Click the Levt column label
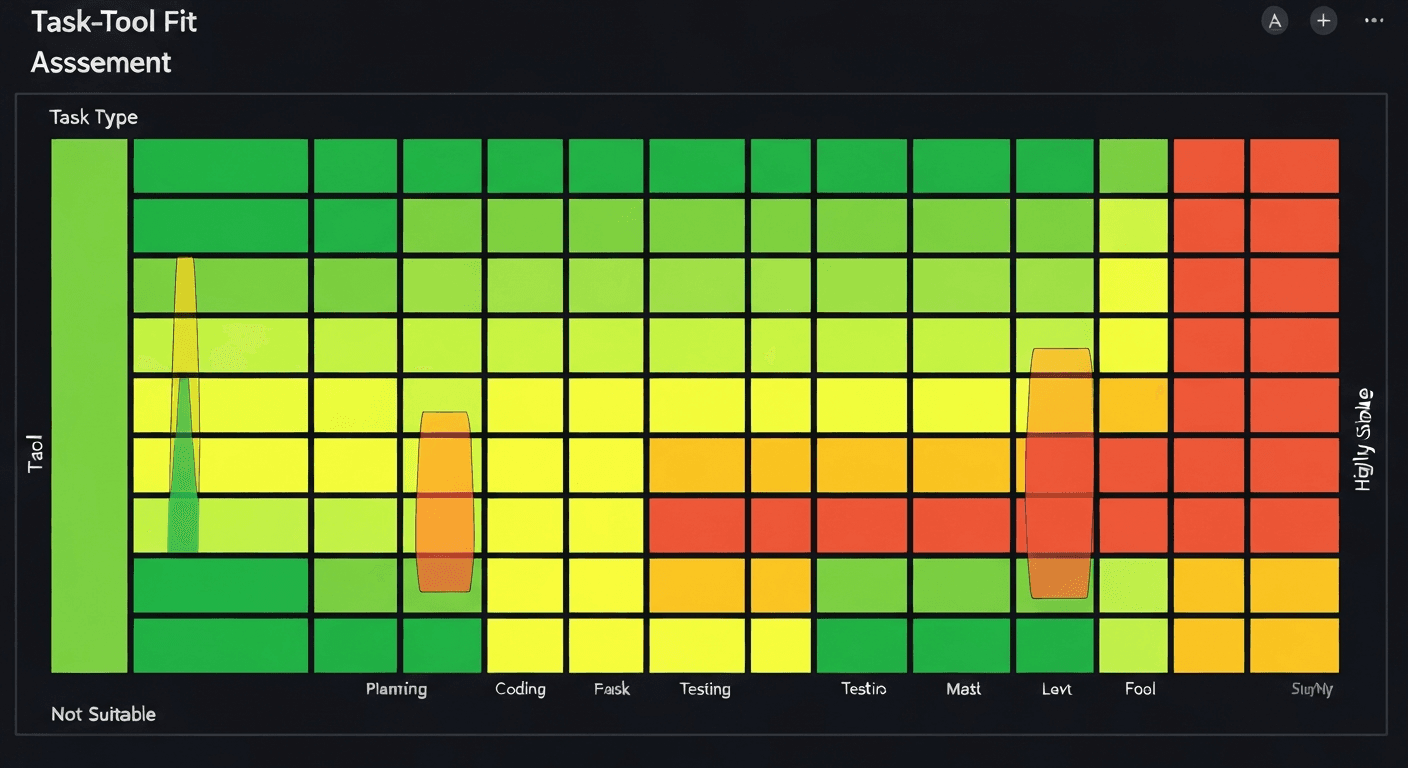The image size is (1408, 768). coord(1056,689)
